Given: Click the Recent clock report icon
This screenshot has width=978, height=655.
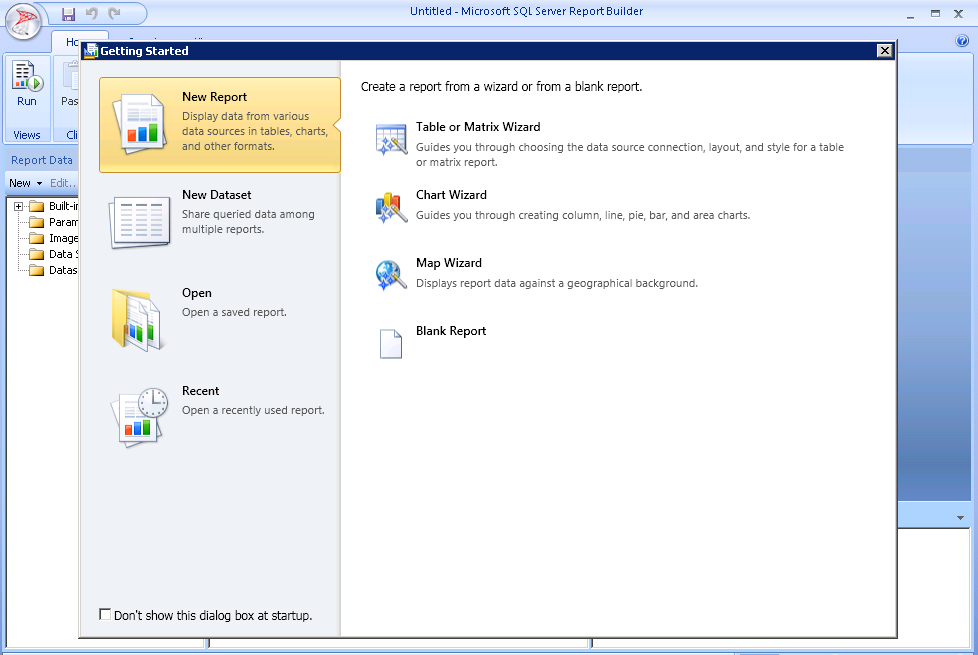Looking at the screenshot, I should click(140, 417).
